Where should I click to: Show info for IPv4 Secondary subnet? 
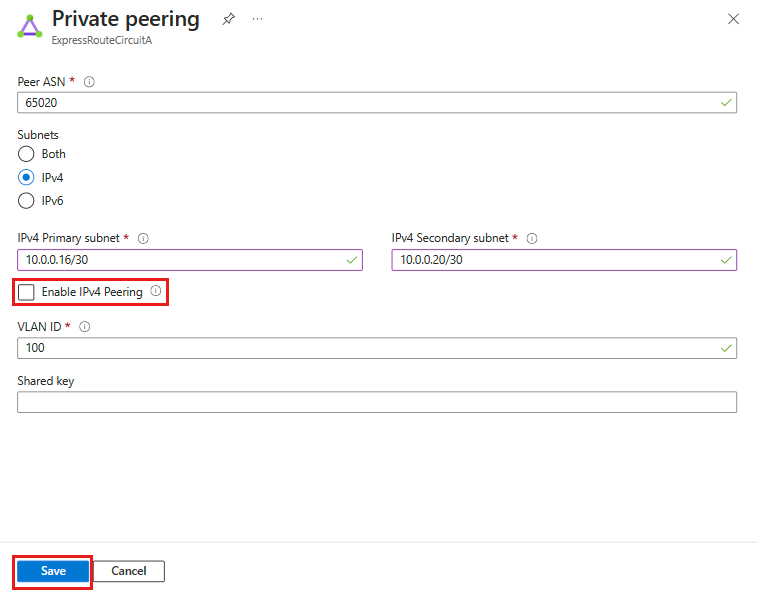531,238
